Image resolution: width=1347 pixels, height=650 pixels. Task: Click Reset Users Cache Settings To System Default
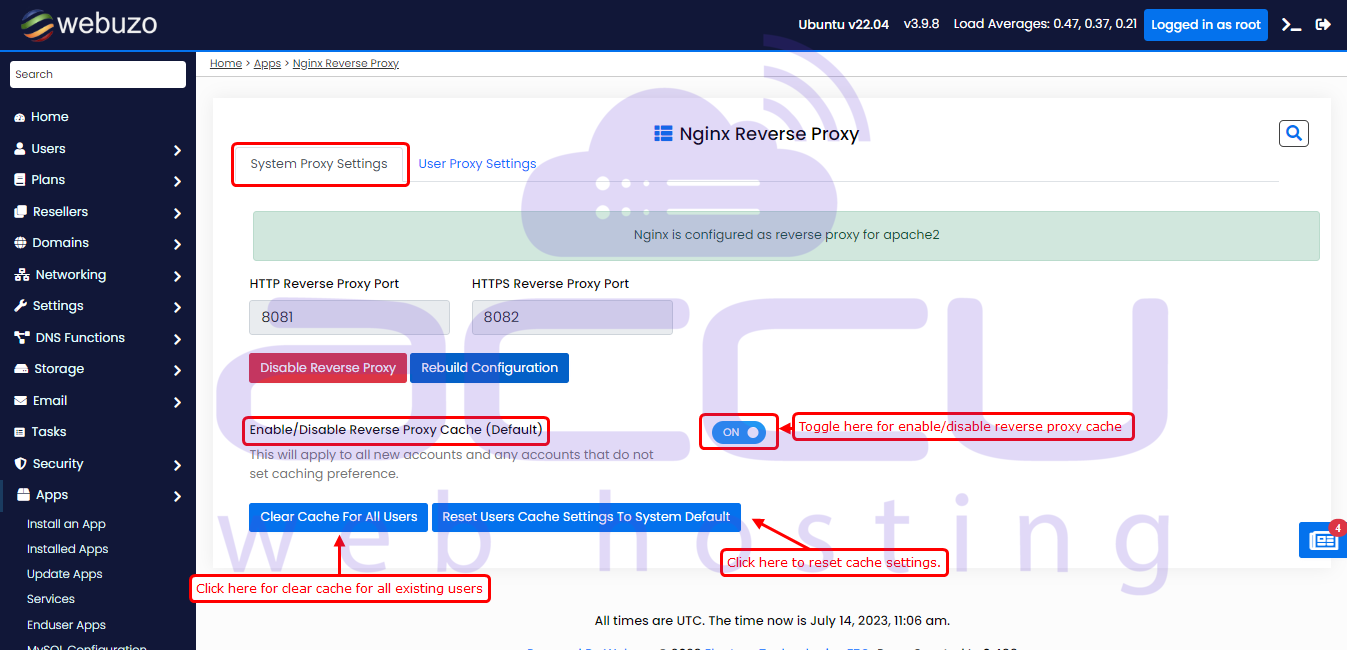(586, 517)
